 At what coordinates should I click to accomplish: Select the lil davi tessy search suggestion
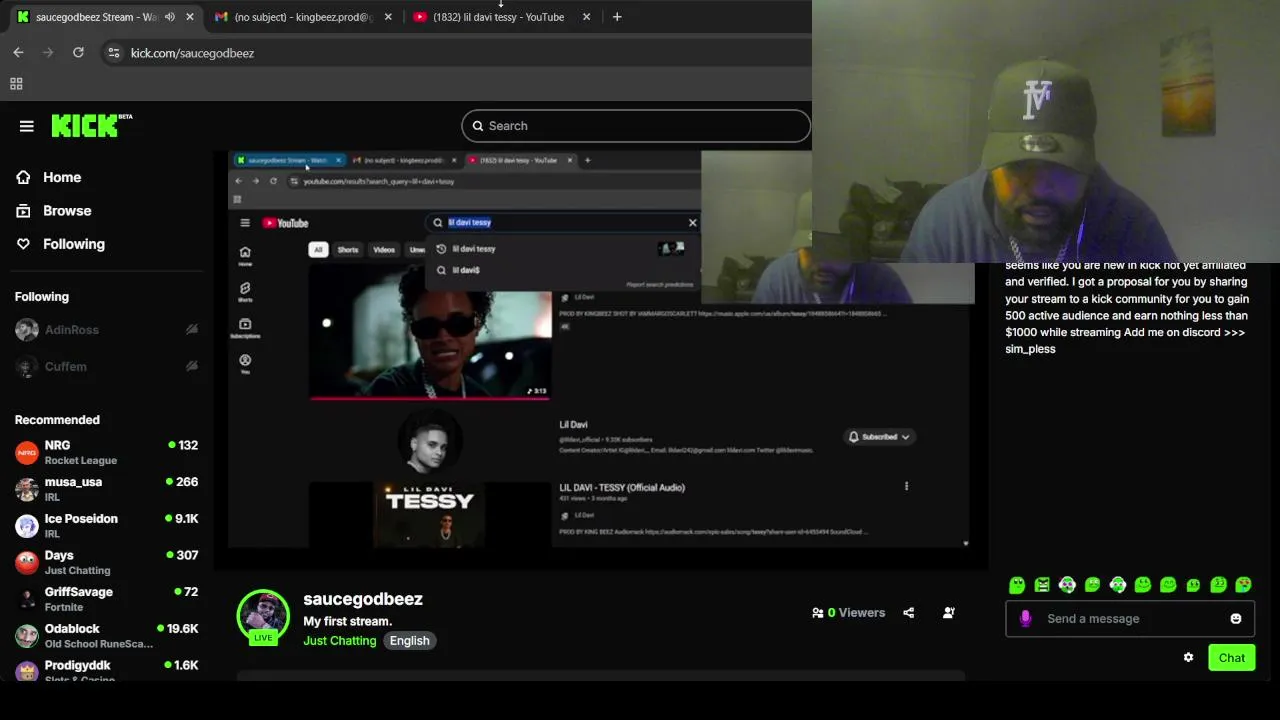(474, 249)
